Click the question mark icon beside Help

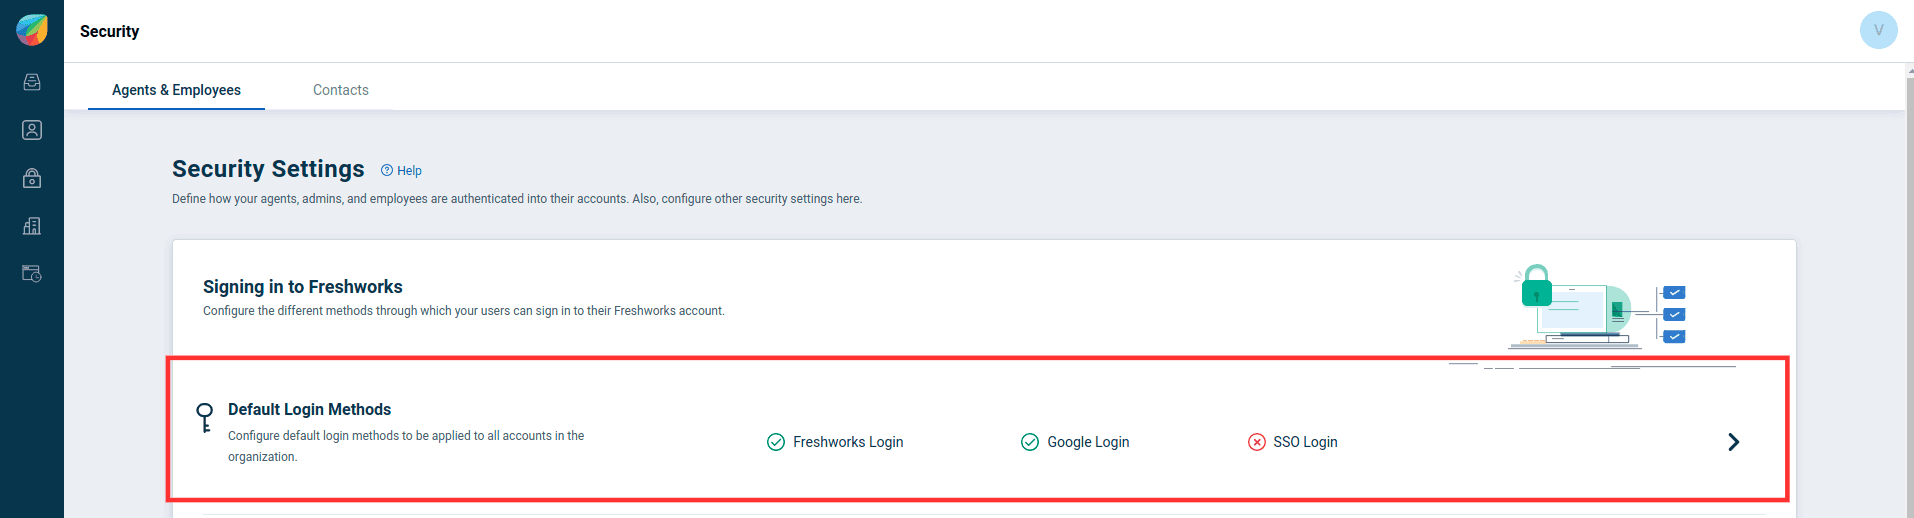(387, 170)
